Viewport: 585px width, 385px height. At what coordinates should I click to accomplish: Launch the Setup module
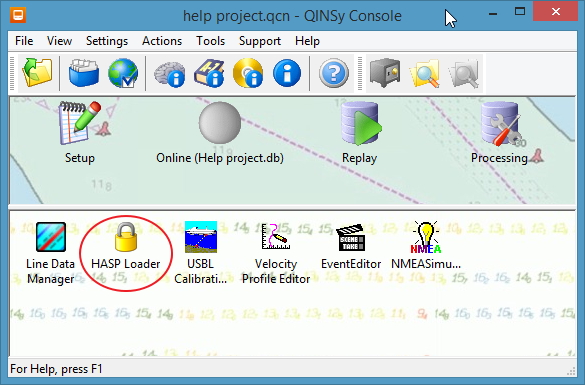[x=80, y=132]
